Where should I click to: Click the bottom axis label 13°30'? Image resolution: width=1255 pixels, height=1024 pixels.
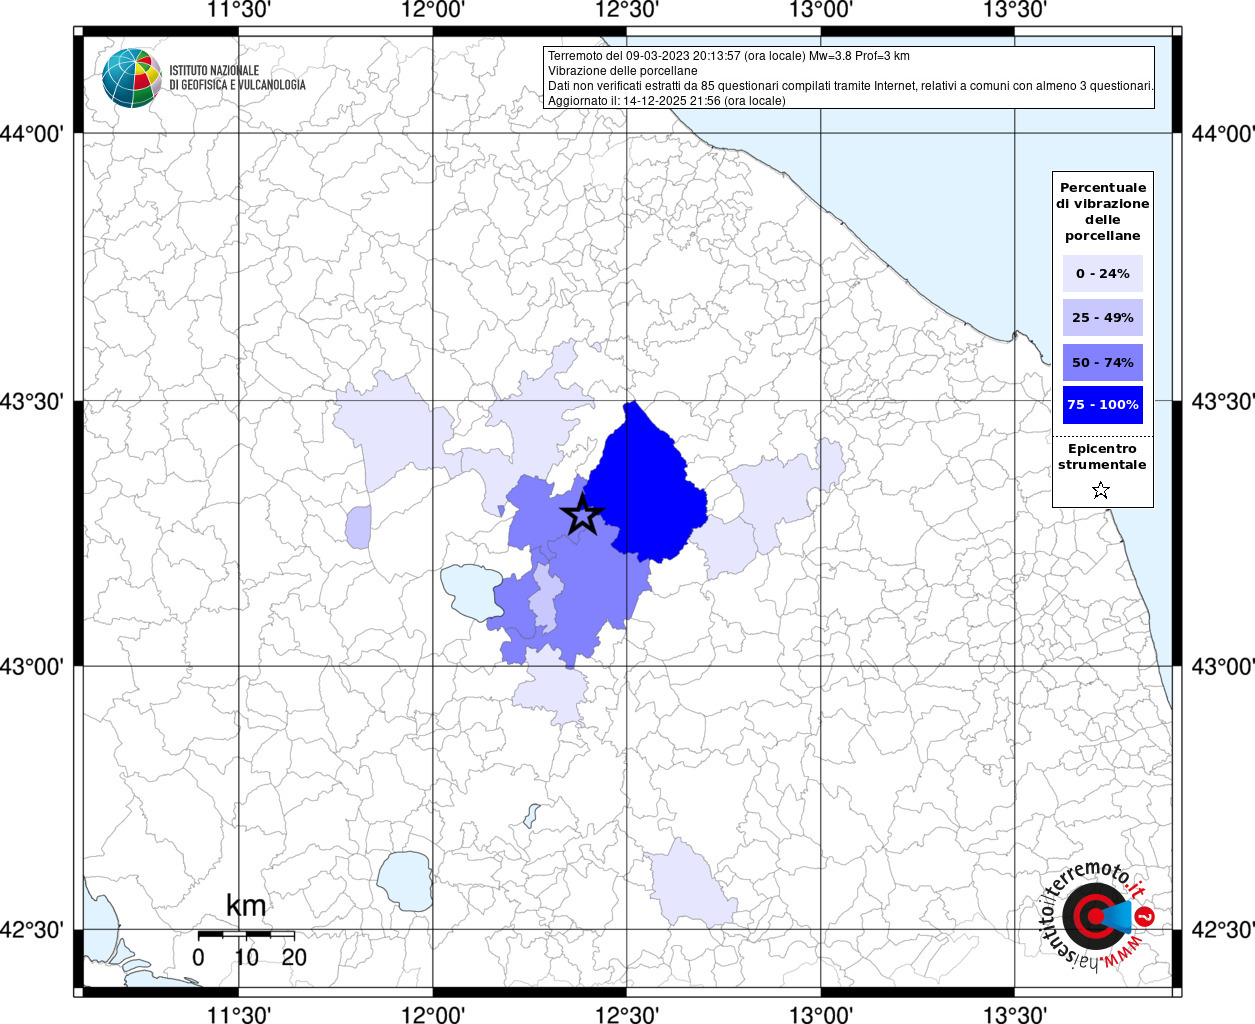tap(1015, 1014)
